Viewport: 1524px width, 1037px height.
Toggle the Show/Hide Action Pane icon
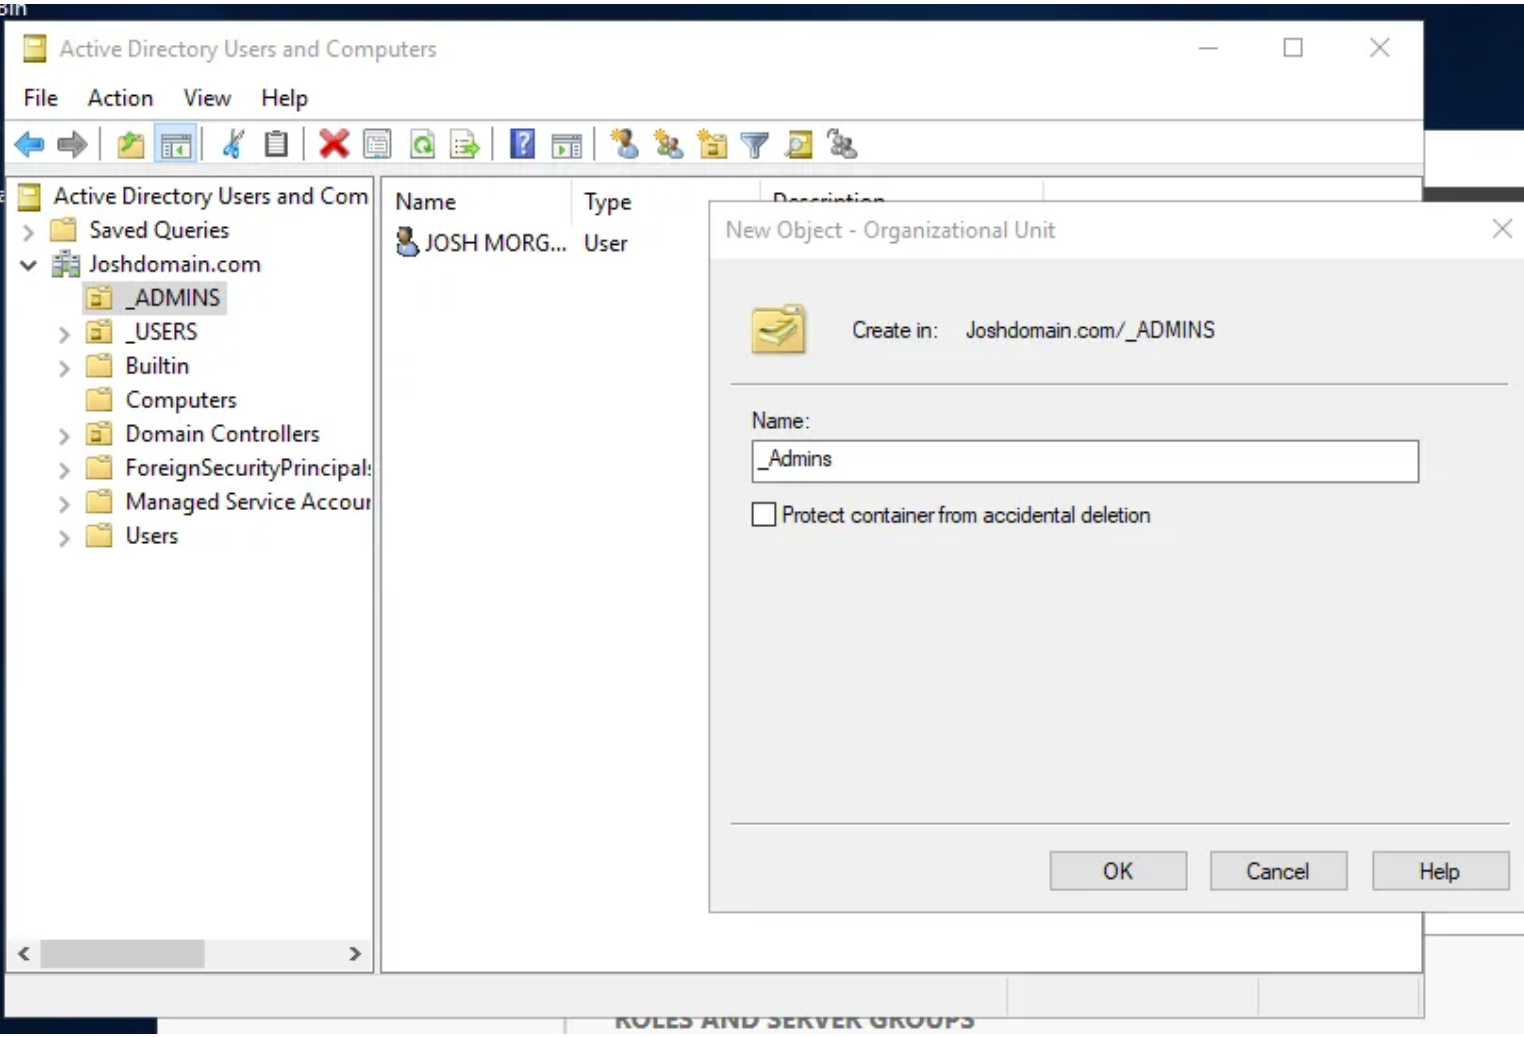click(566, 145)
